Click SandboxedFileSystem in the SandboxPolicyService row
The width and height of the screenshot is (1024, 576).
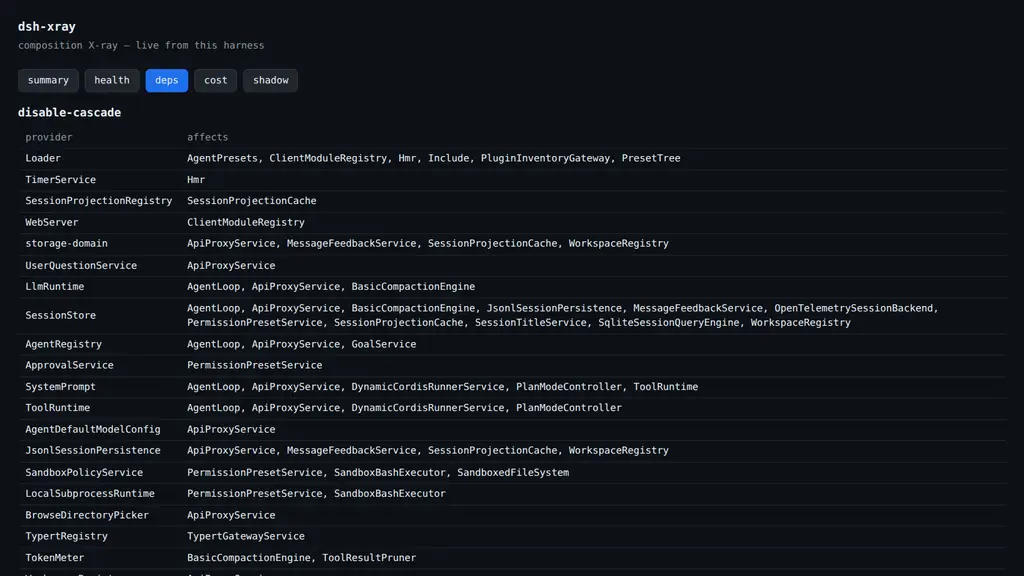[513, 472]
